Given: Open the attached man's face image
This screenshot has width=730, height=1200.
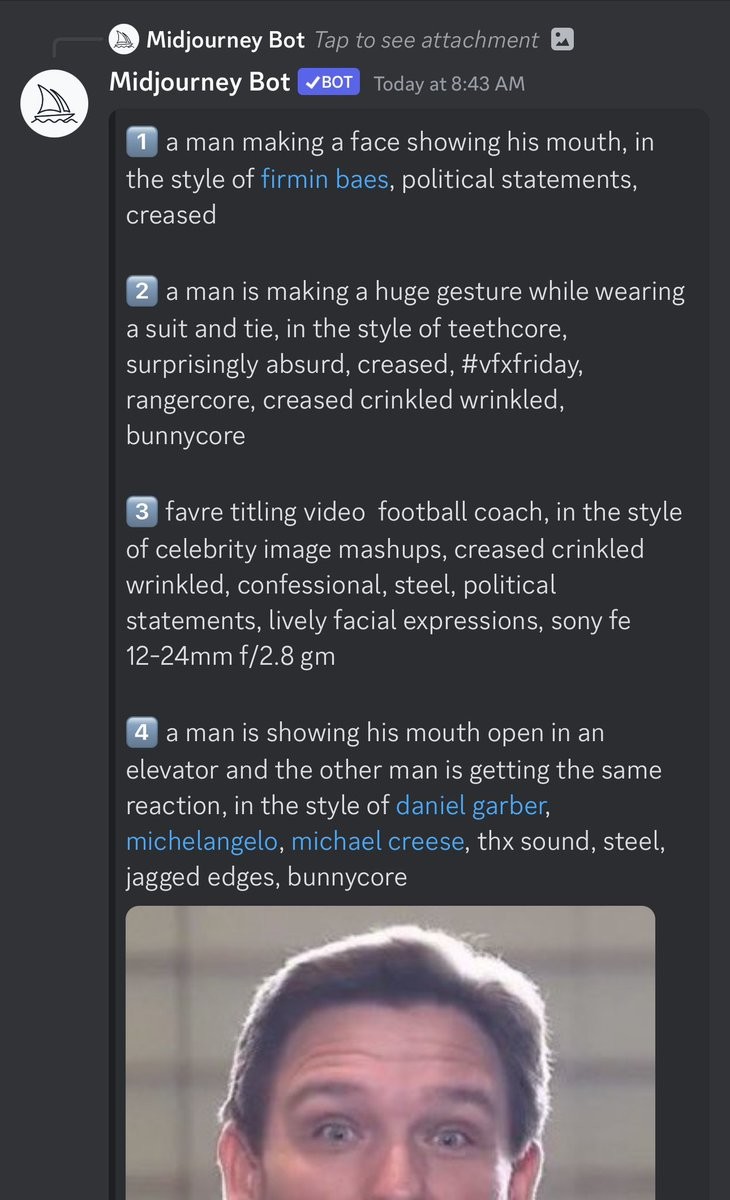Looking at the screenshot, I should [390, 1053].
